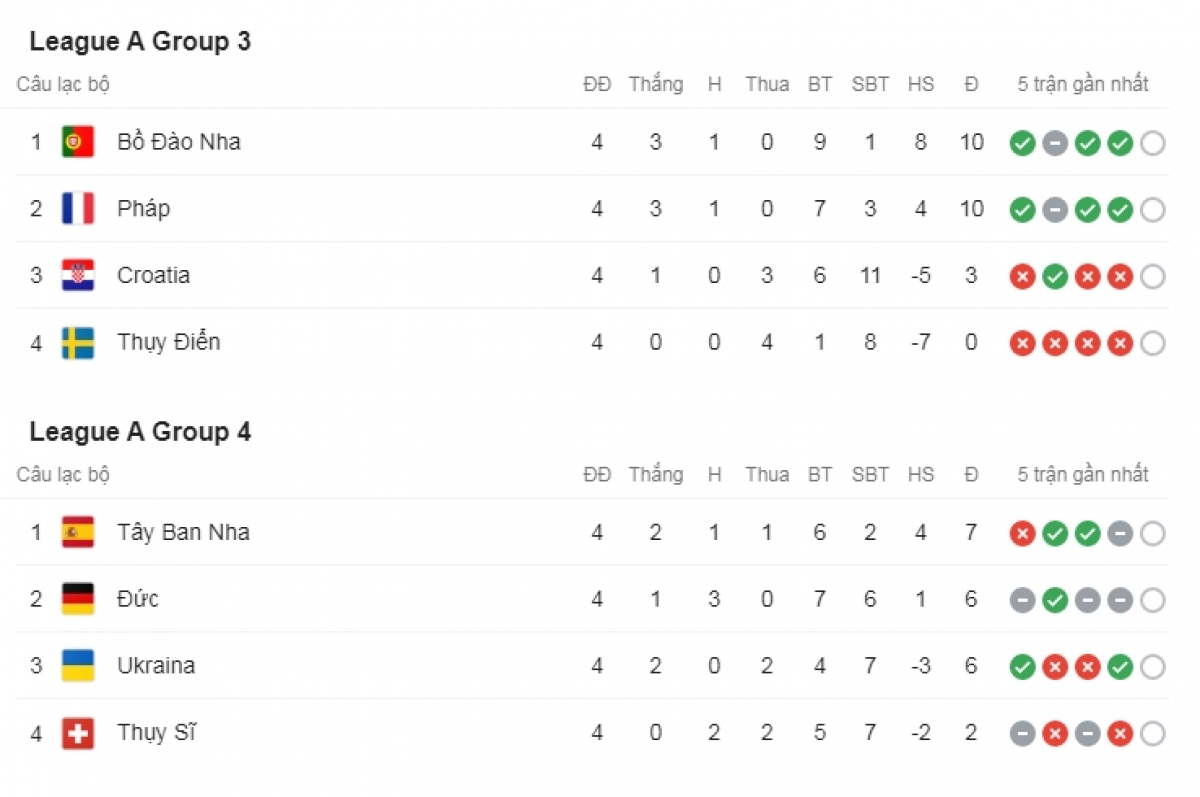Click Bồ Đào Nha's empty upcoming match circle
This screenshot has width=1200, height=797.
pos(1152,144)
